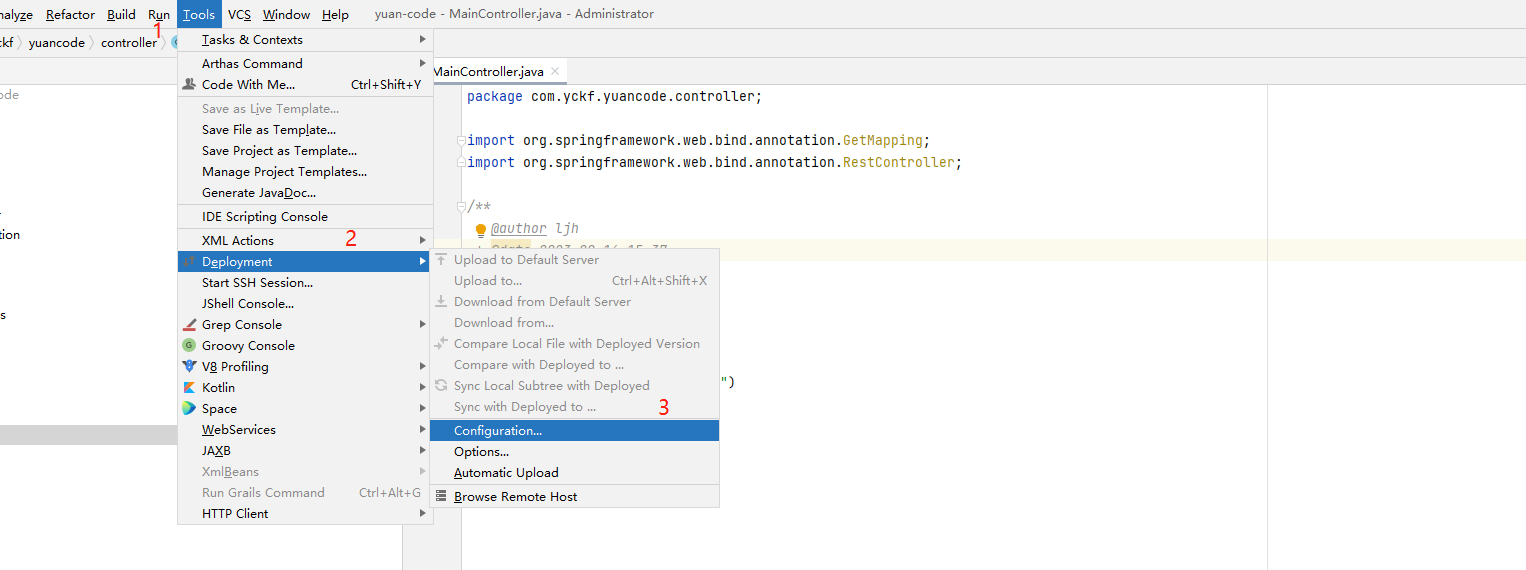Click the Browse Remote Host list icon

coord(441,497)
